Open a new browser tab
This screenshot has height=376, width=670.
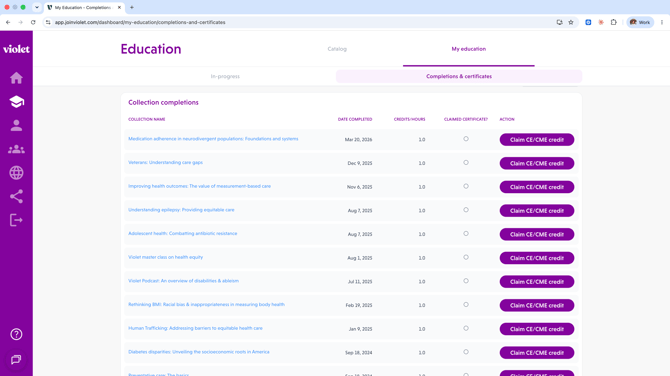(132, 7)
